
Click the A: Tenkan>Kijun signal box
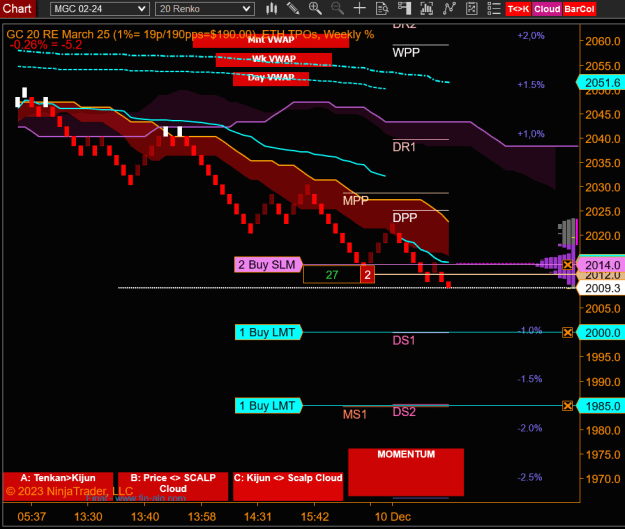tap(58, 486)
